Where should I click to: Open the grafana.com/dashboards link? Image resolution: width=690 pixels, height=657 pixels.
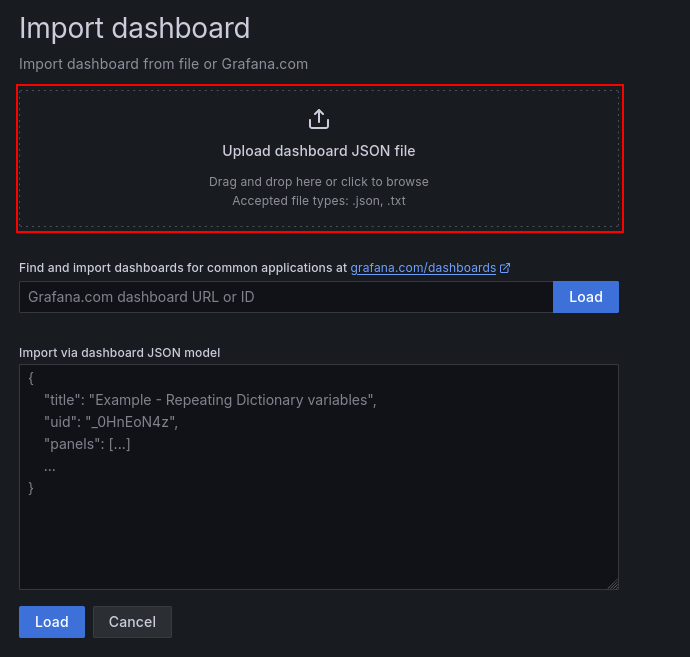click(423, 268)
